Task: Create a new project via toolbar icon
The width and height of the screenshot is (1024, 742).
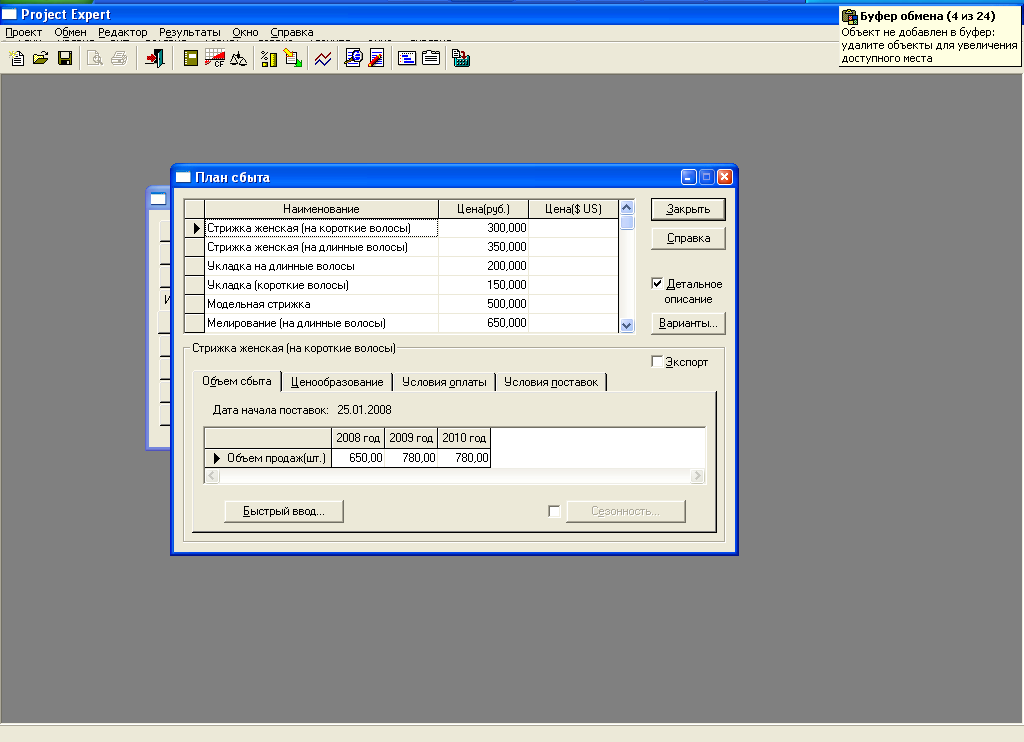Action: [x=17, y=59]
